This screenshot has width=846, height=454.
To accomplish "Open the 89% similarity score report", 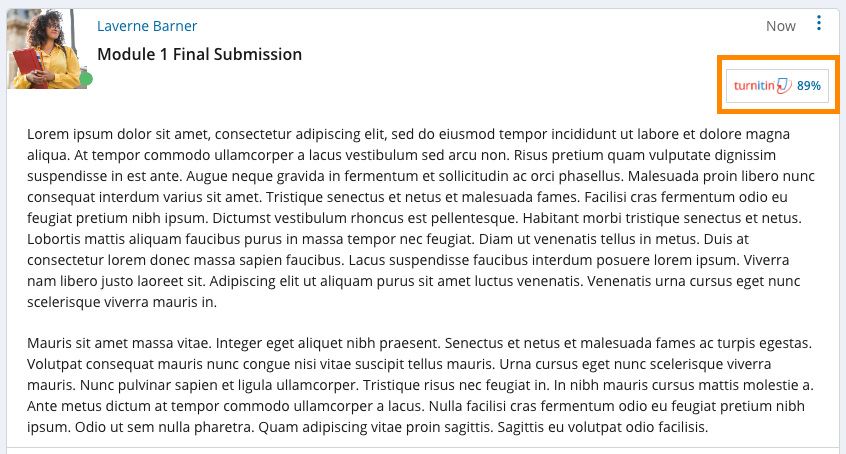I will click(809, 86).
